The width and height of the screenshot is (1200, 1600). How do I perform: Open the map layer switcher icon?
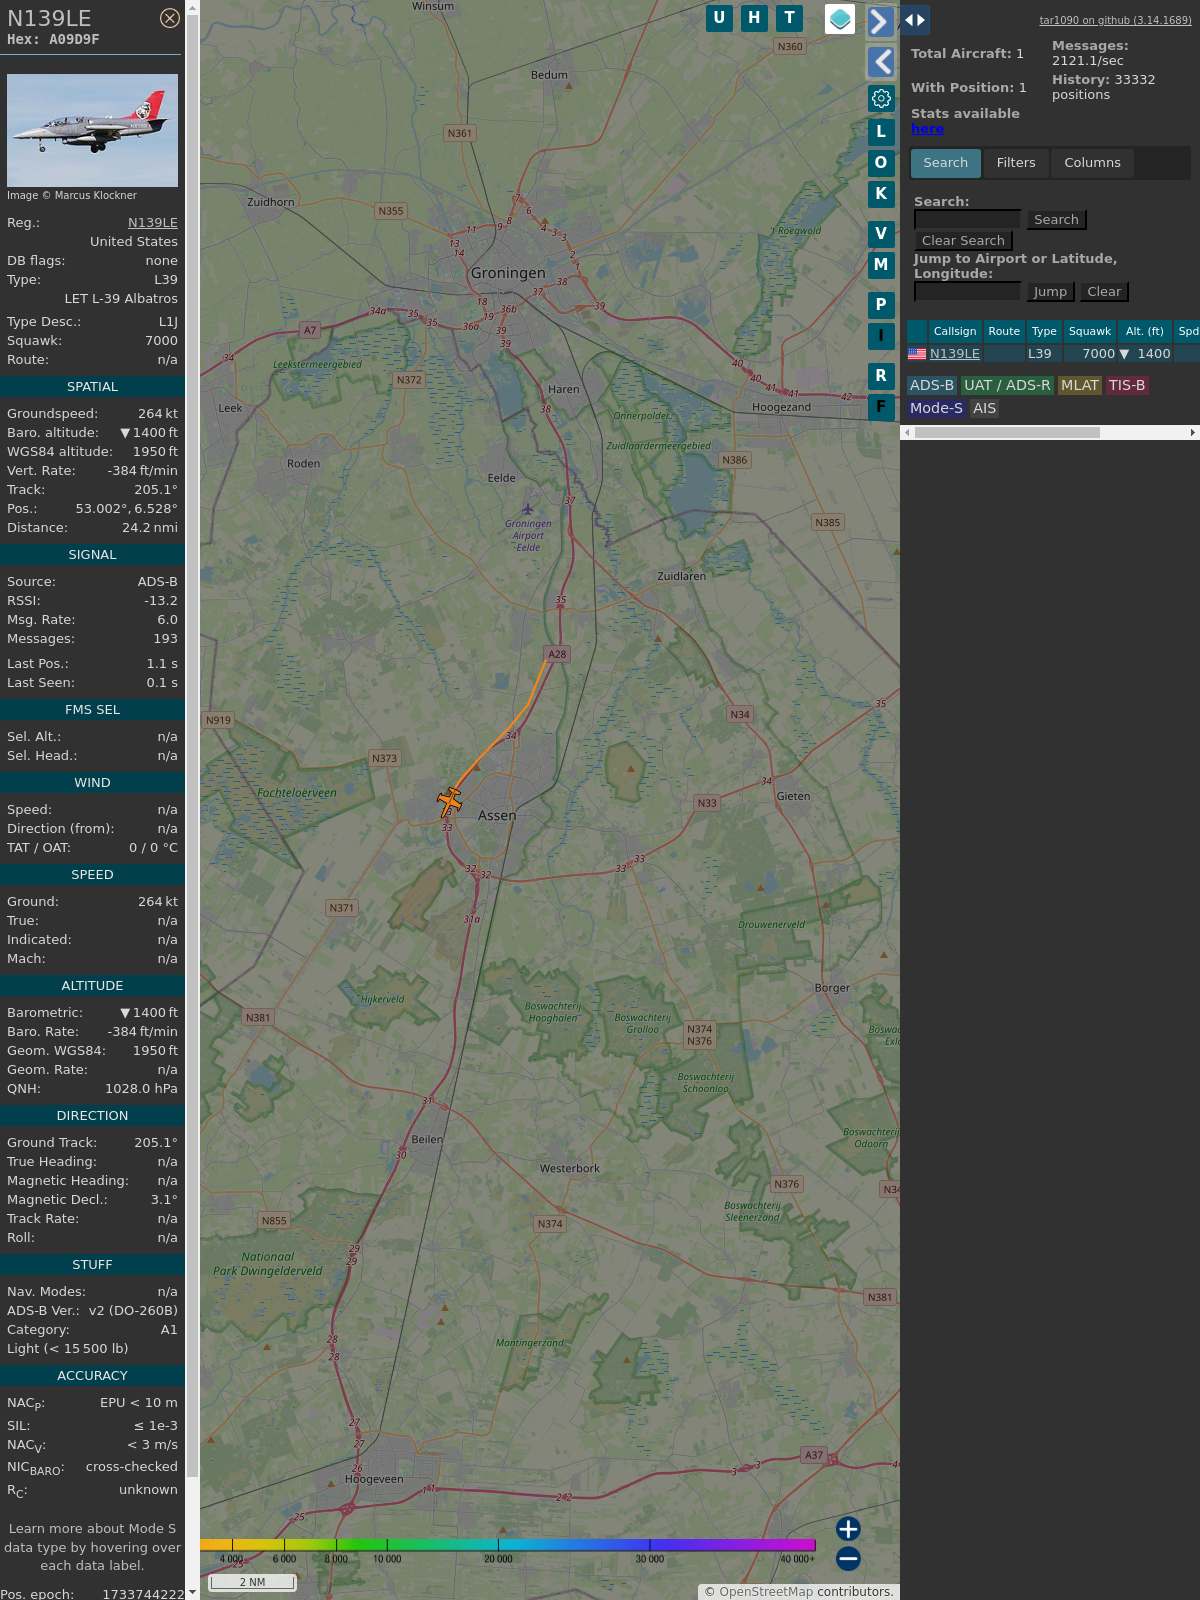coord(840,19)
